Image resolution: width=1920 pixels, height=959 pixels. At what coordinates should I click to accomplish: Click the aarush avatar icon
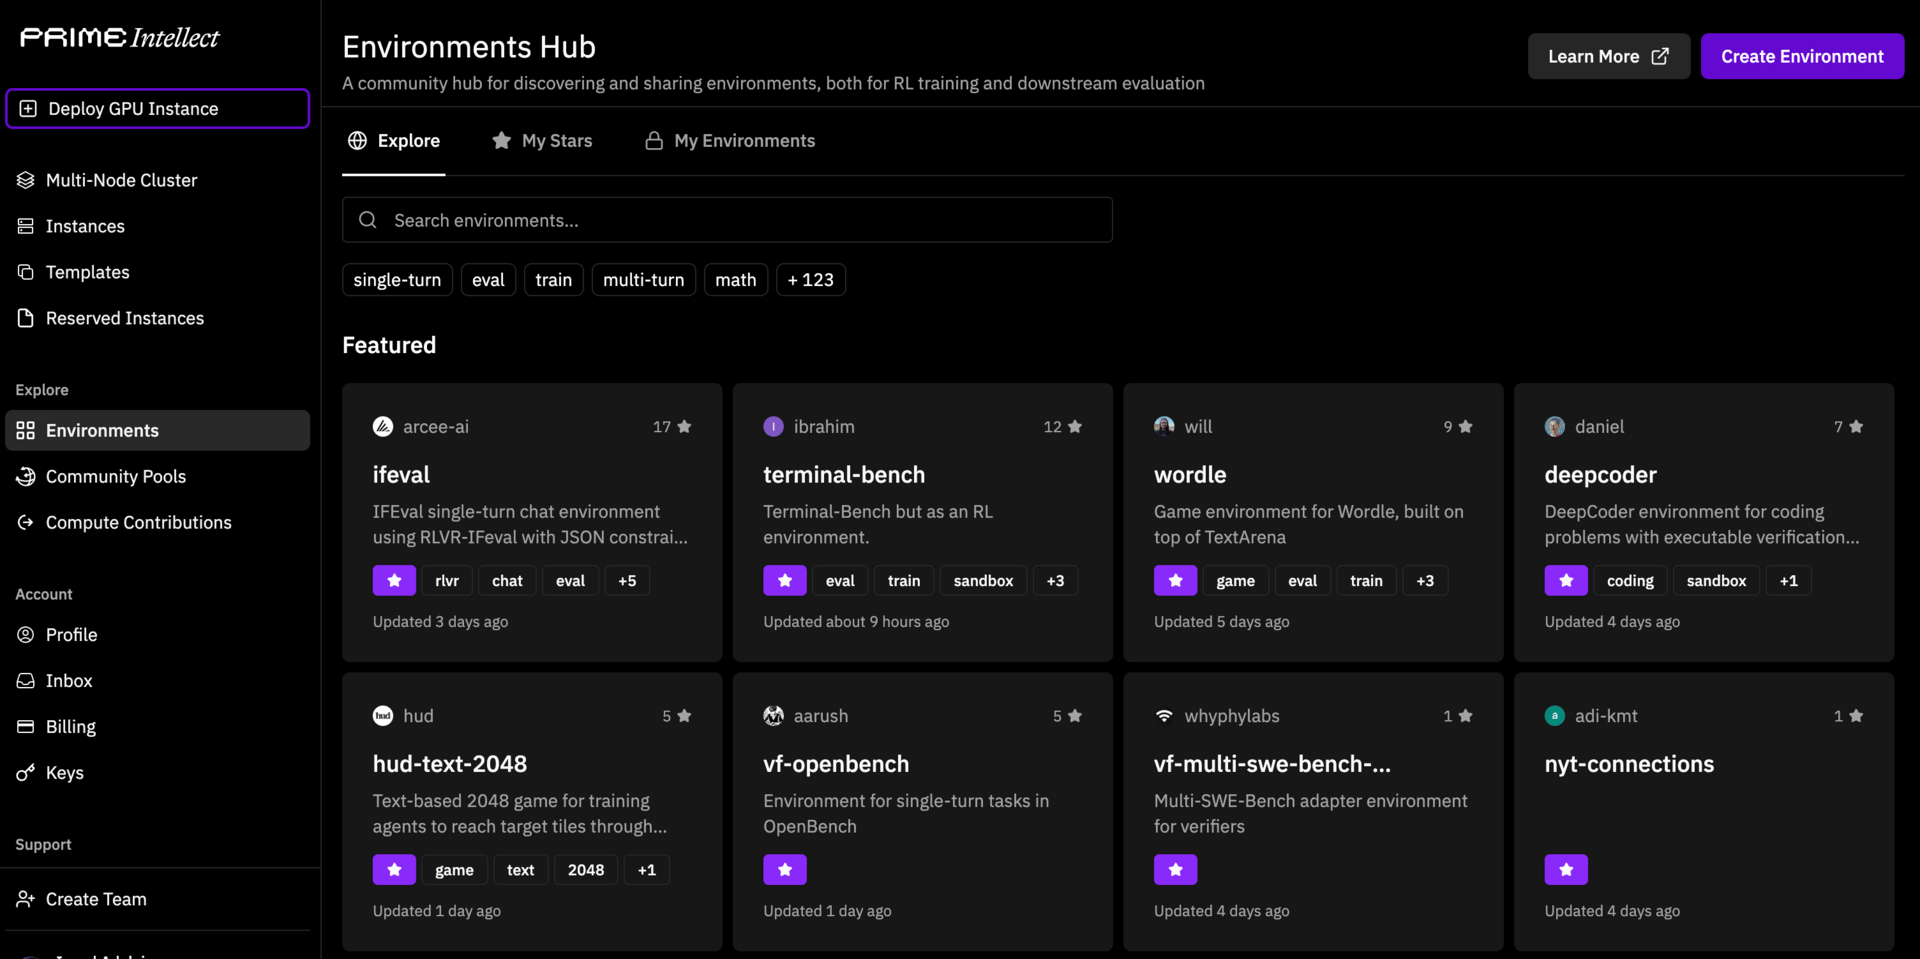[773, 715]
